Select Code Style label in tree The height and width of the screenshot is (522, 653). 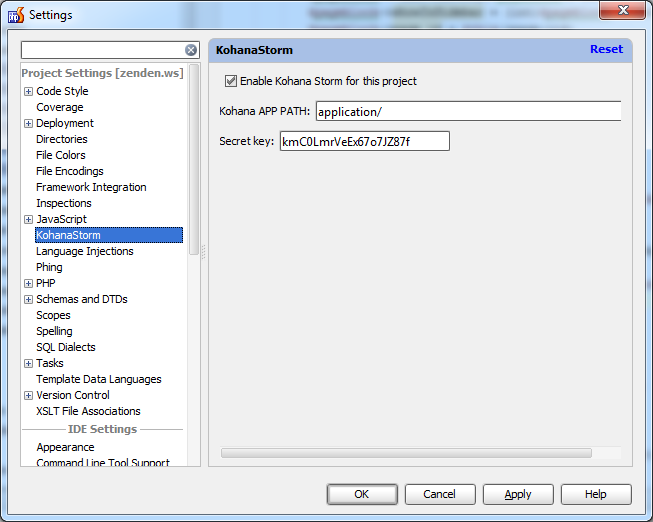click(62, 91)
